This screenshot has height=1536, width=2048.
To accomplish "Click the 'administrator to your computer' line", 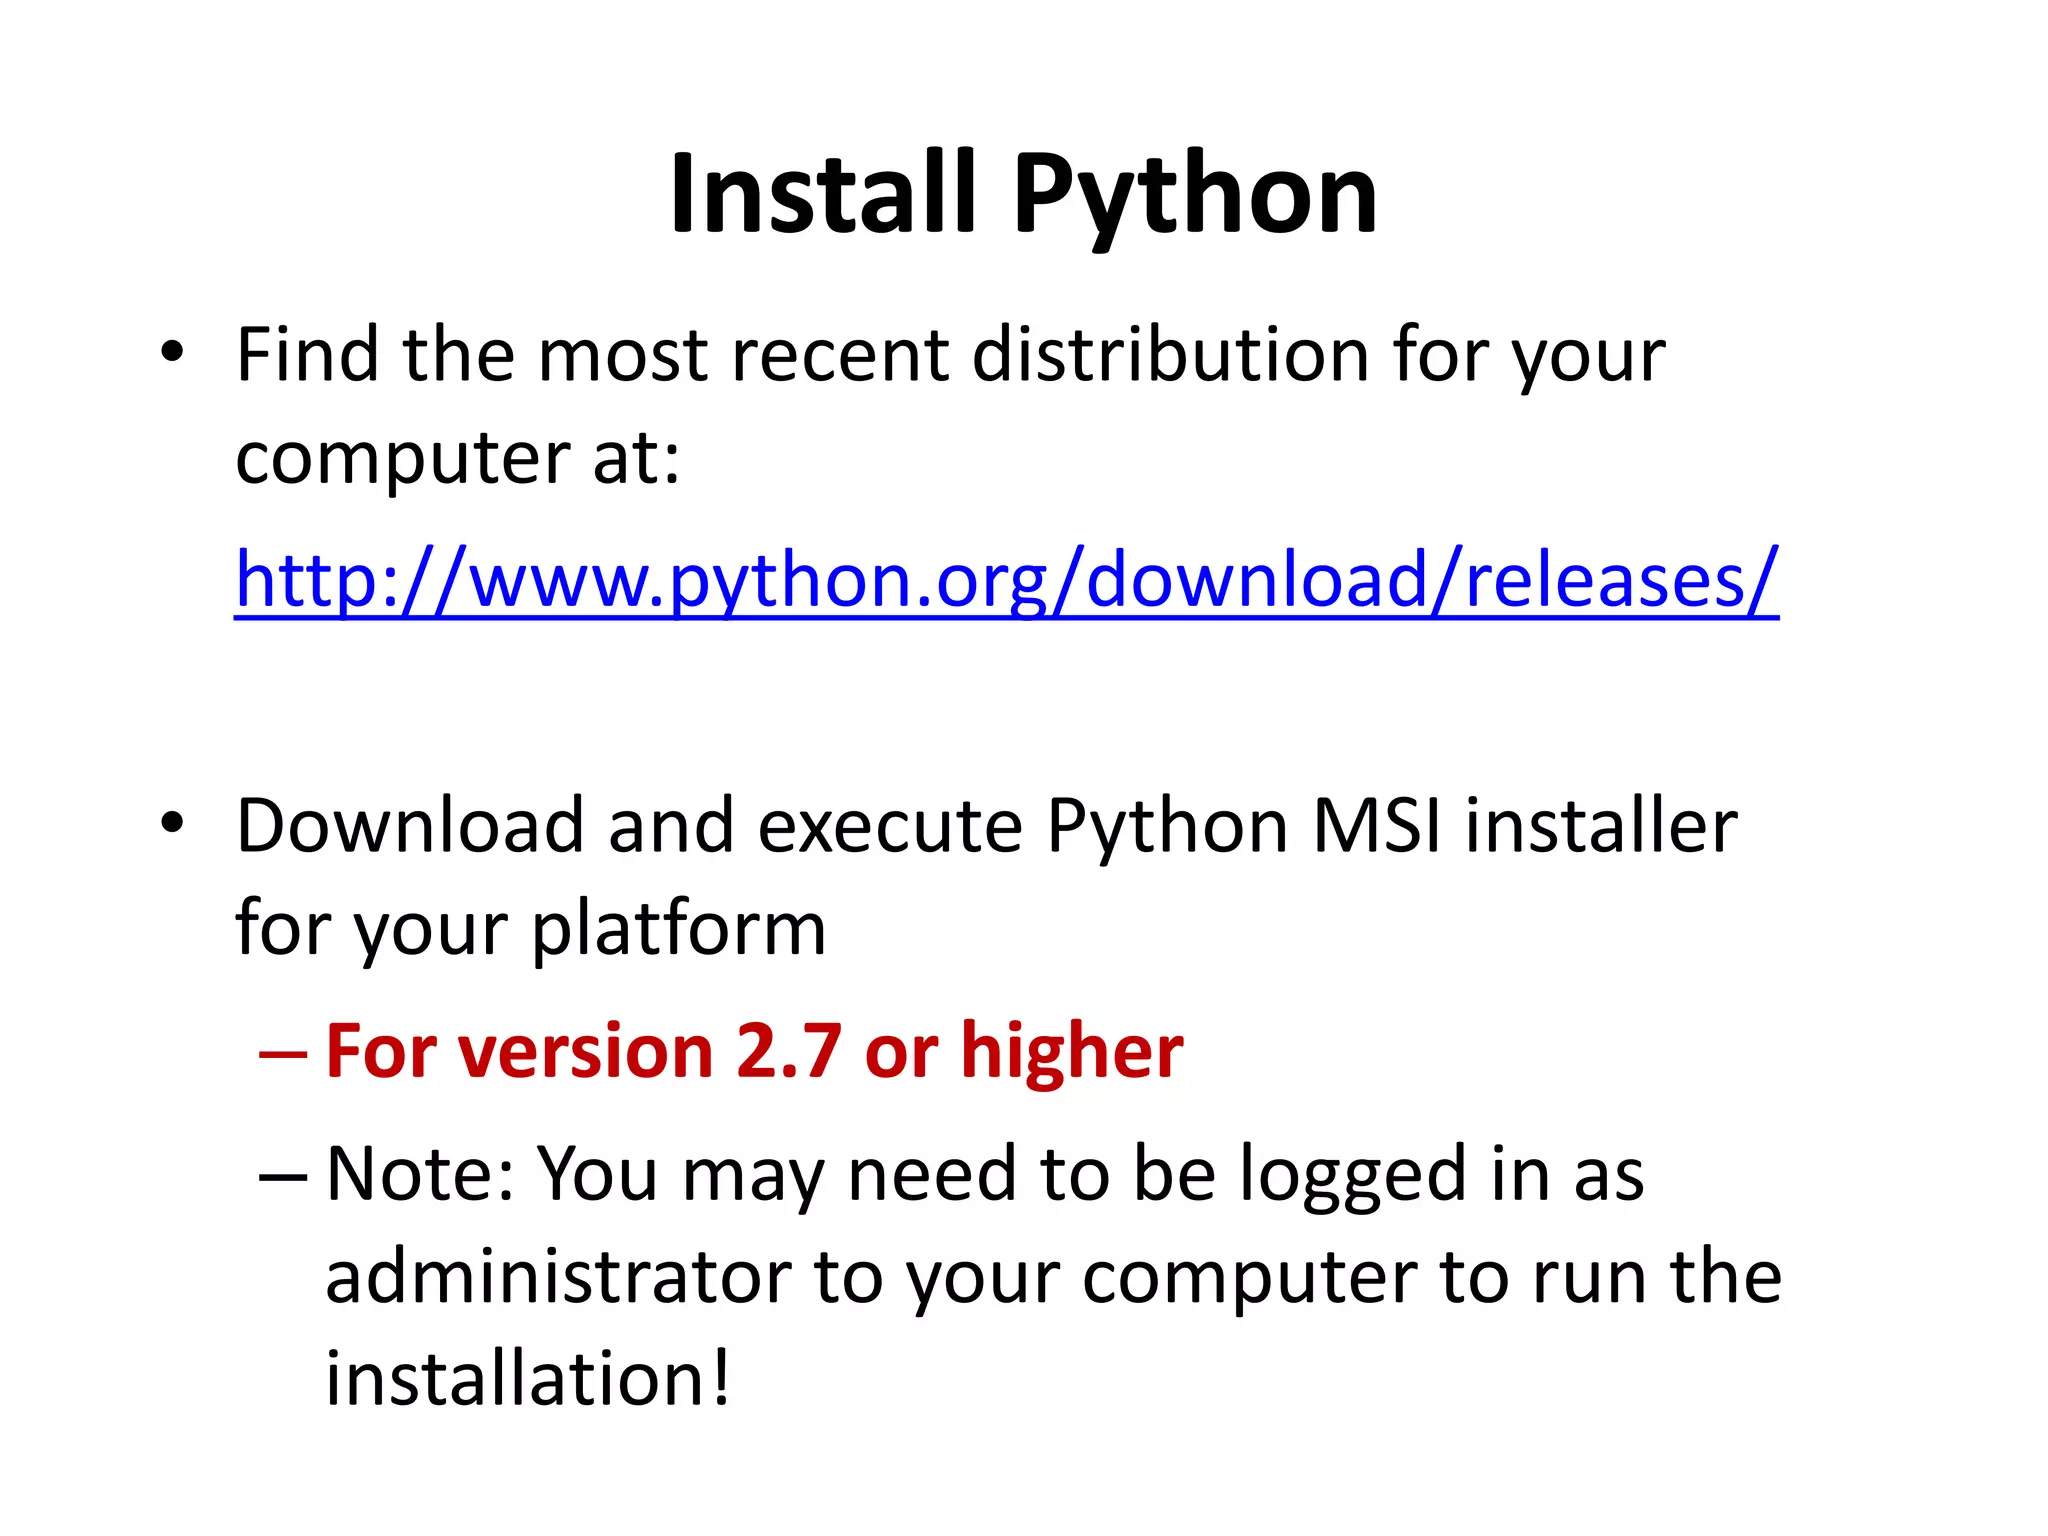I will 1053,1277.
